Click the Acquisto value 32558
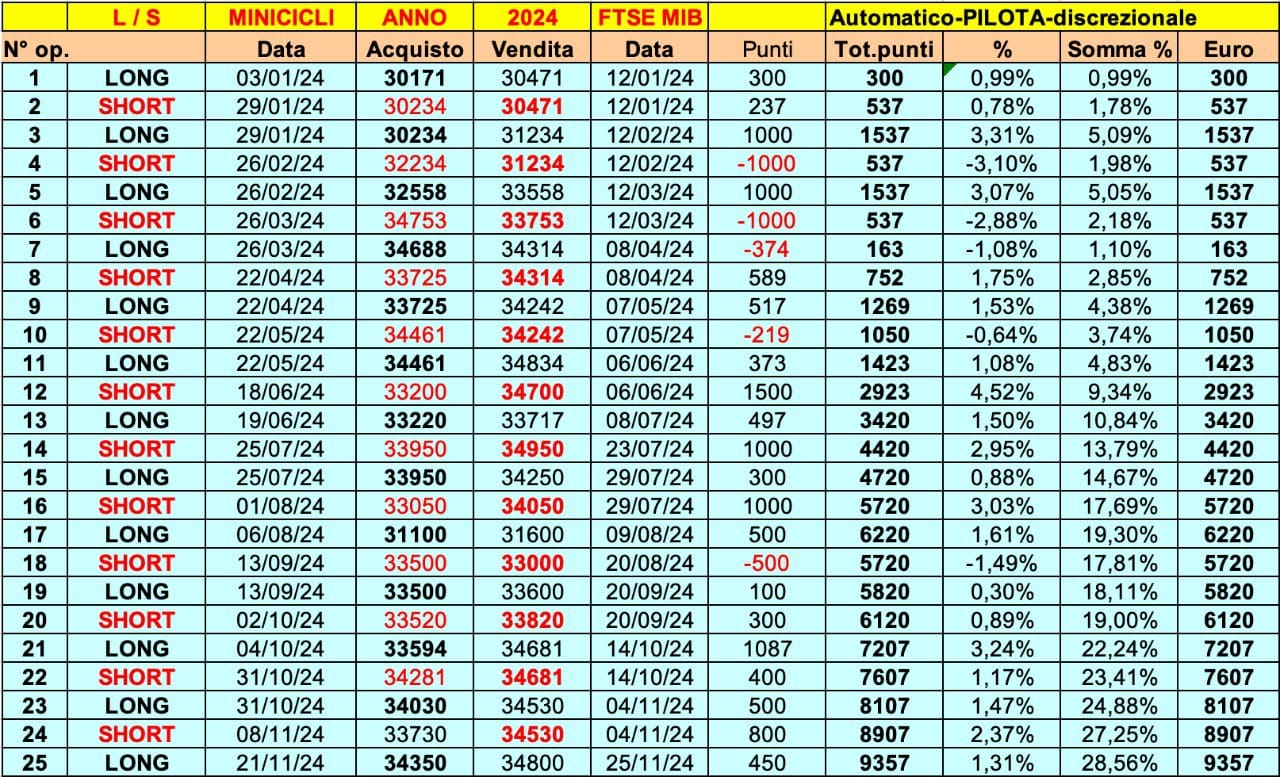The image size is (1280, 777). (415, 192)
